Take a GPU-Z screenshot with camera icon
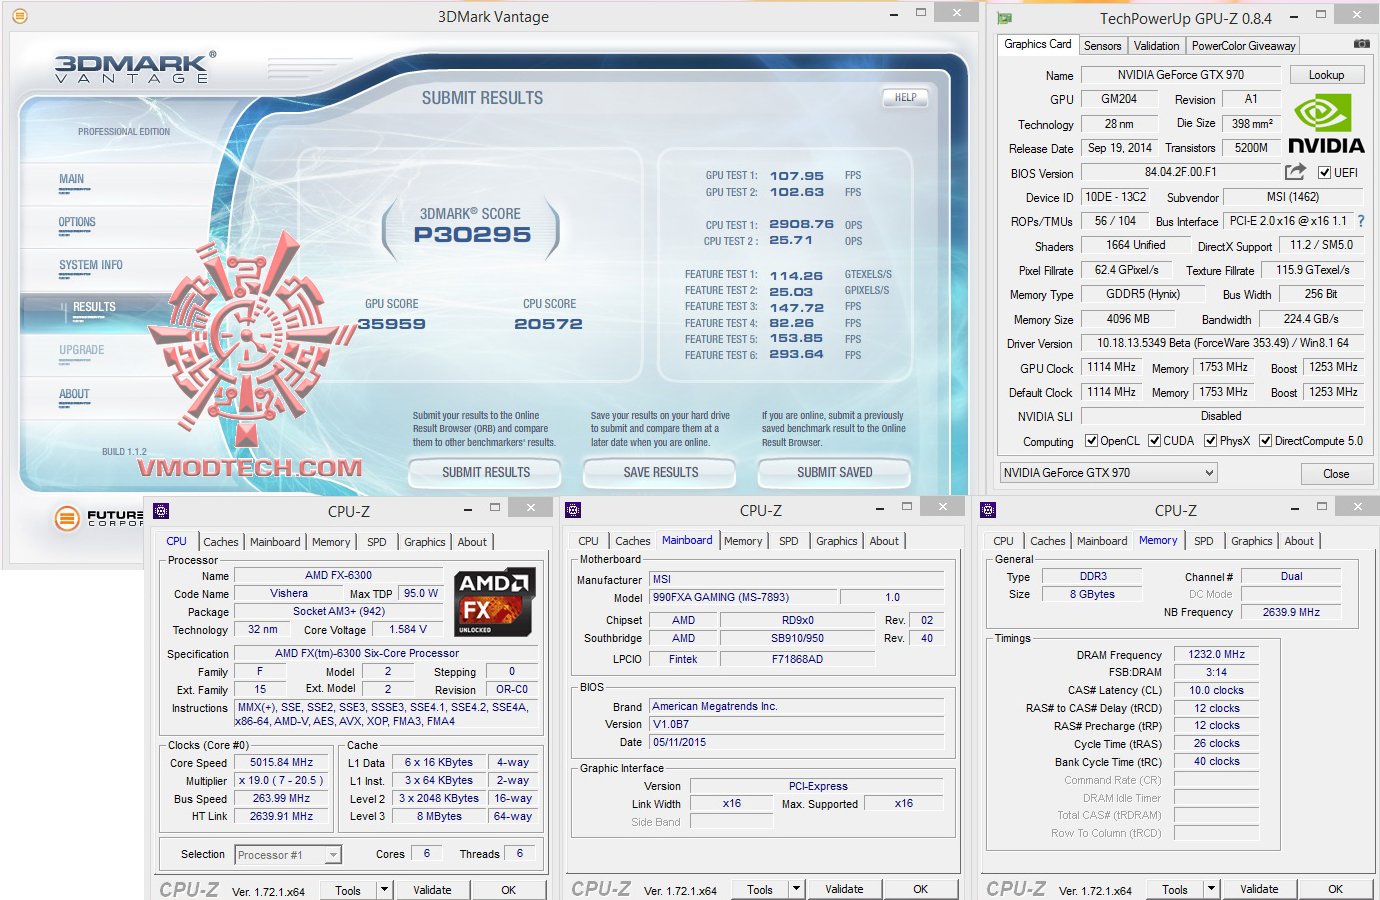The height and width of the screenshot is (900, 1380). click(1361, 44)
